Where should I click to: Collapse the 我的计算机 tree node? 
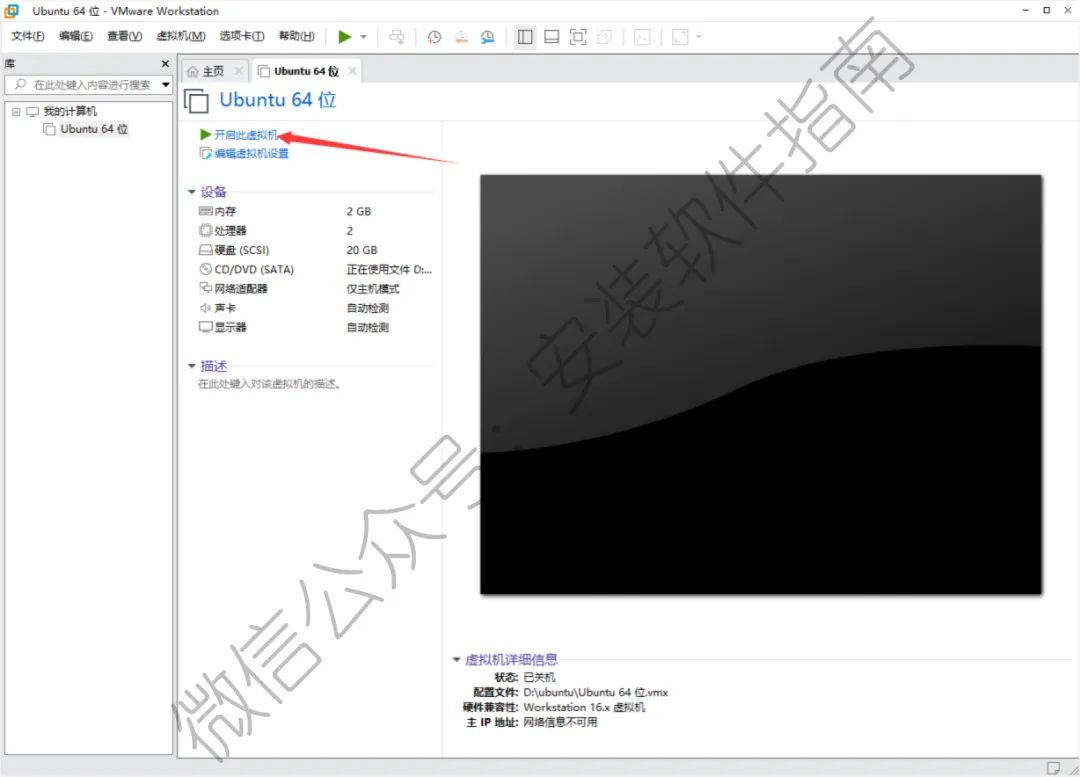[x=16, y=112]
